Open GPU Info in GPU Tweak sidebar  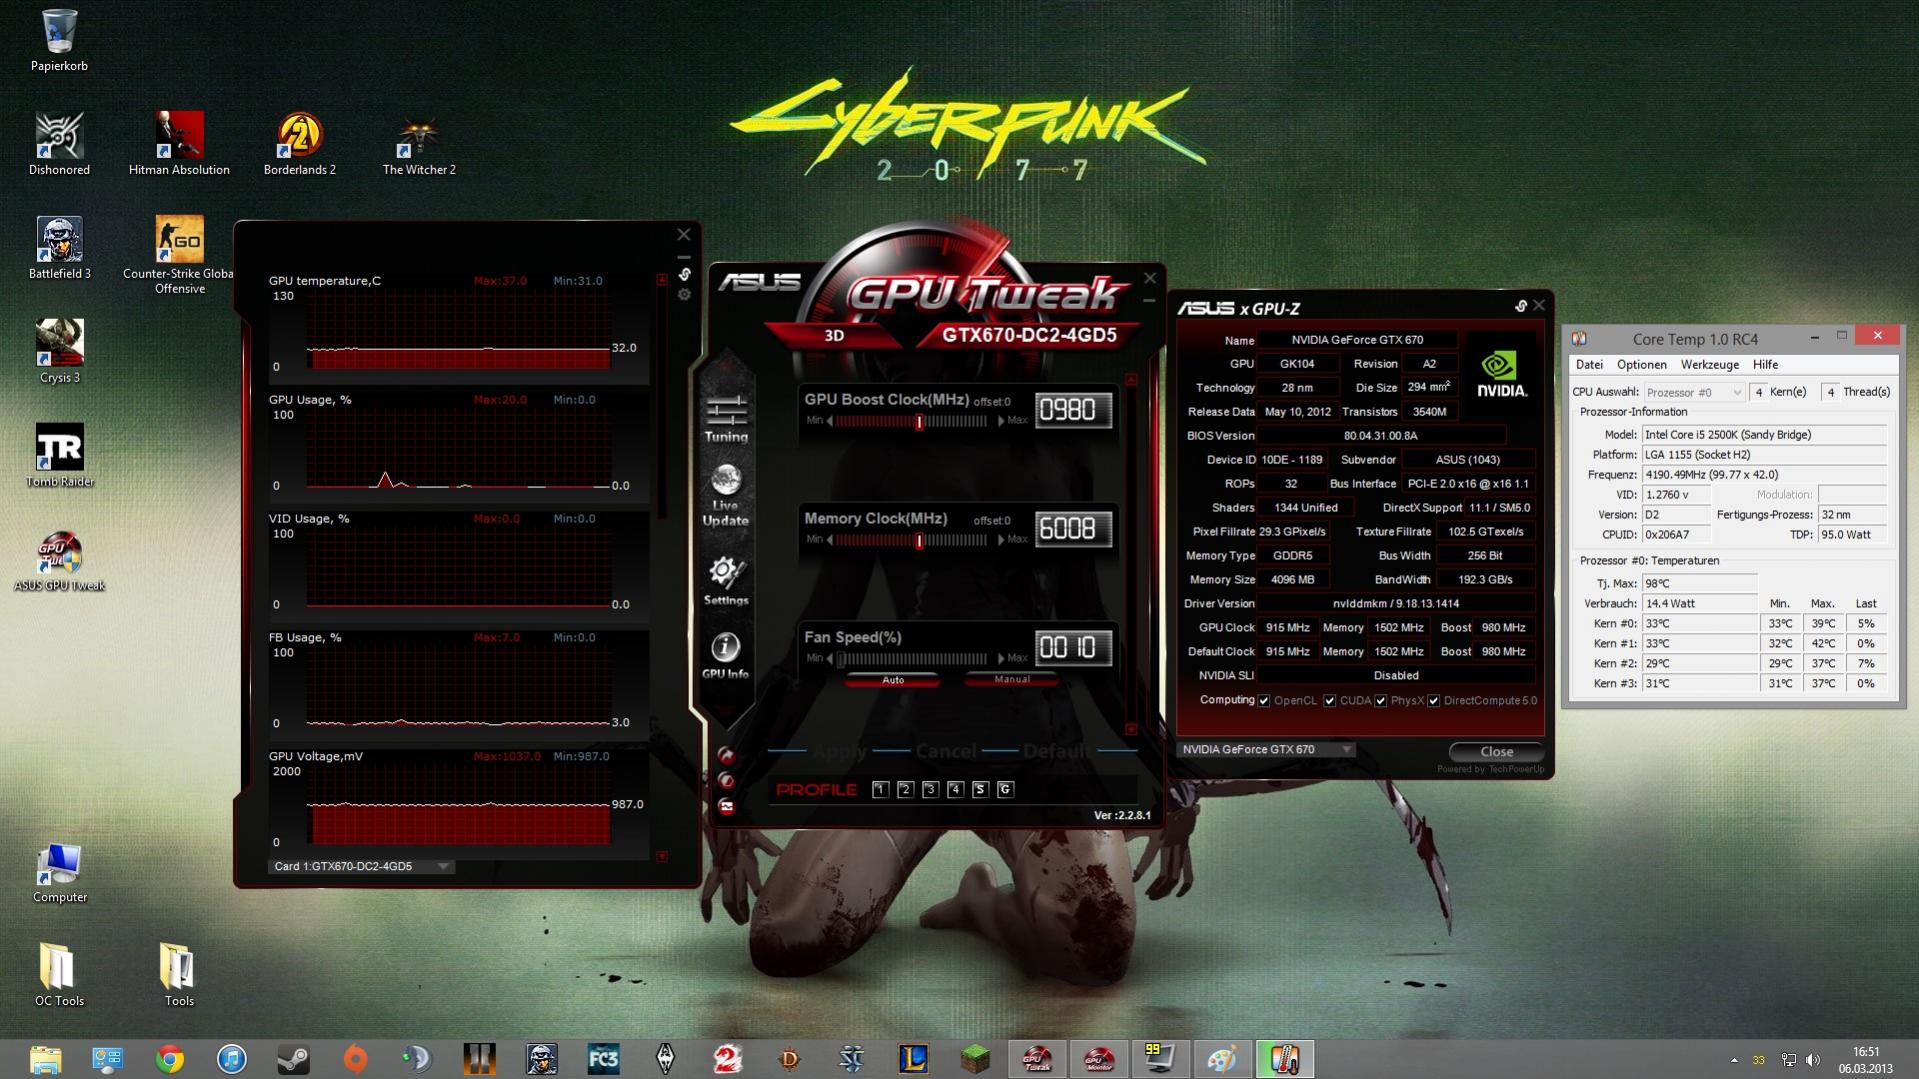coord(726,655)
